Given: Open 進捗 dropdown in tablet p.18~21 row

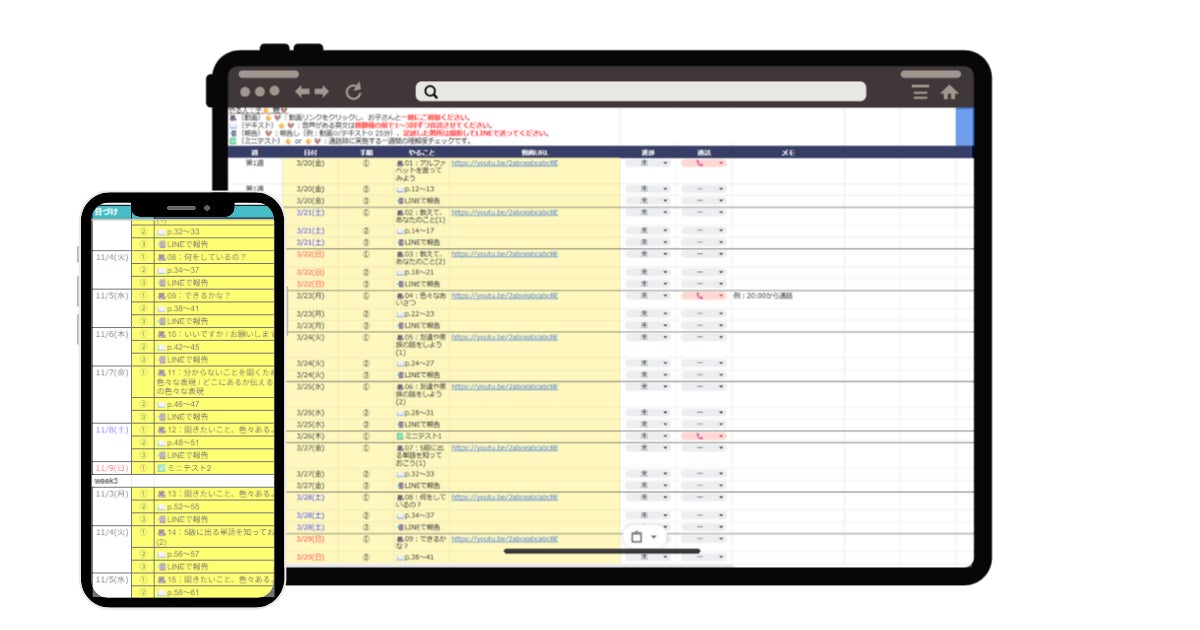Looking at the screenshot, I should tap(648, 272).
